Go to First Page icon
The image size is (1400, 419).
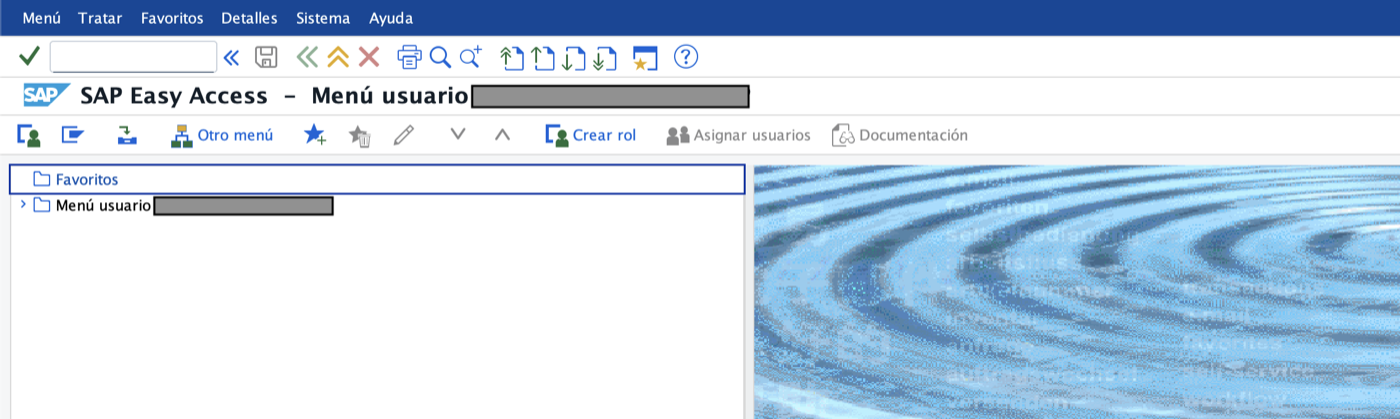tap(512, 58)
